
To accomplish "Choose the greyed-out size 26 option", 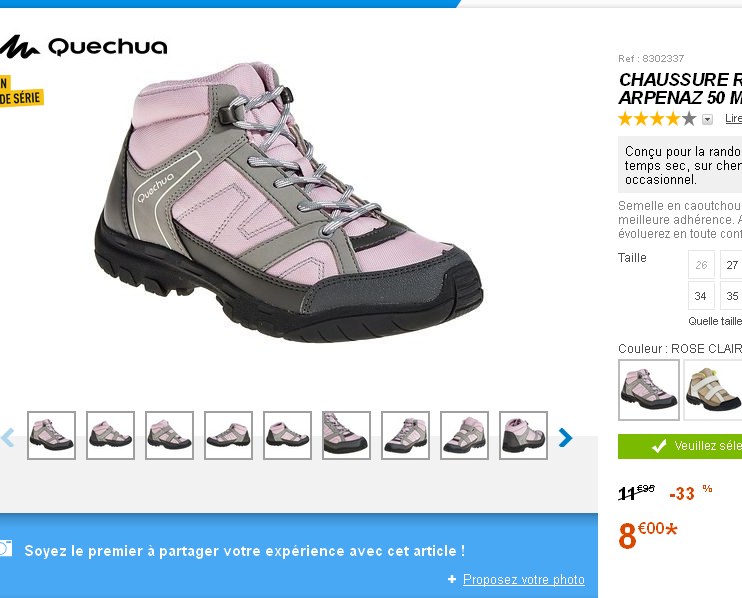I will tap(701, 265).
